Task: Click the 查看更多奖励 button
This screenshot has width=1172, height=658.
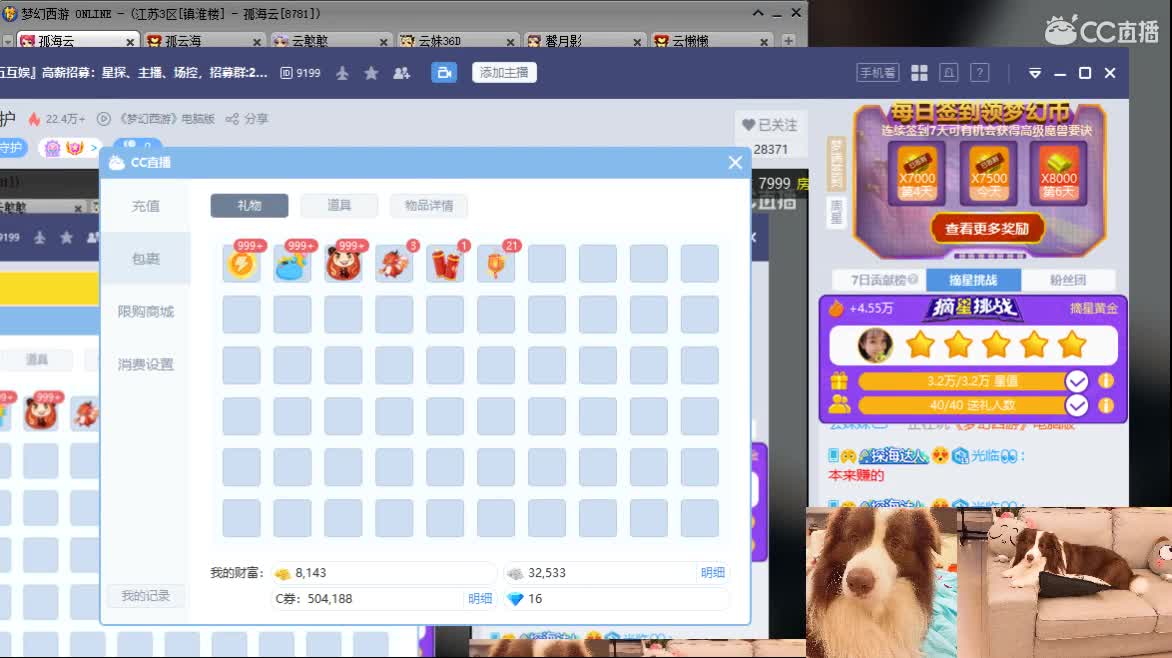Action: tap(987, 229)
